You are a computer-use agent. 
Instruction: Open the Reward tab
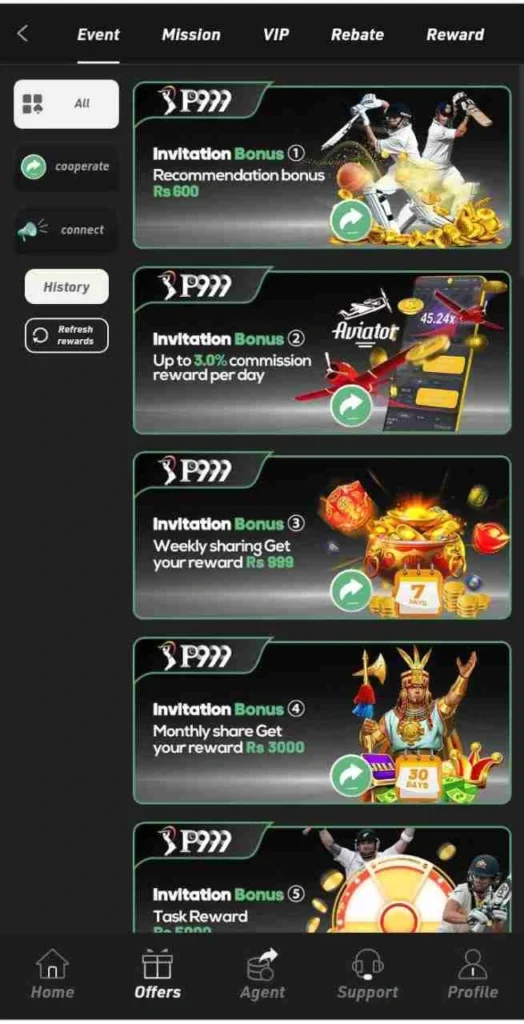455,35
